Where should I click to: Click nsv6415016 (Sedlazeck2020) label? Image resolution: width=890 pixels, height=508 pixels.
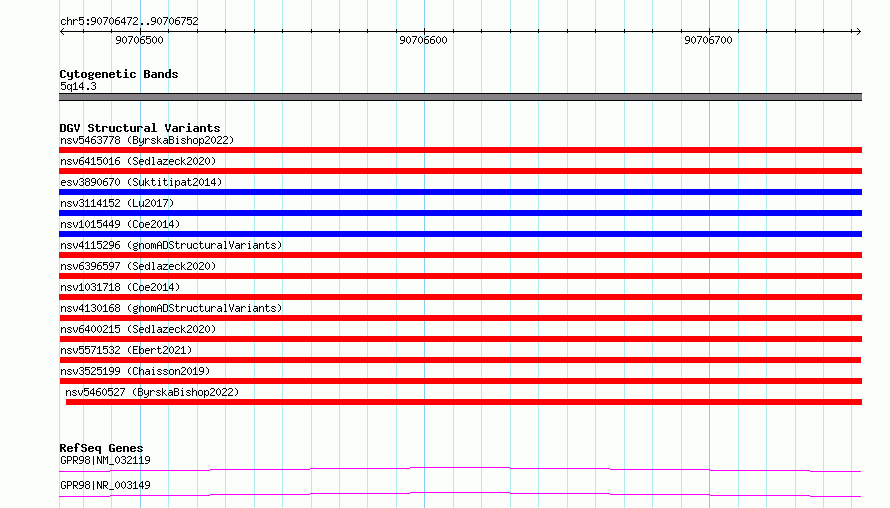138,161
